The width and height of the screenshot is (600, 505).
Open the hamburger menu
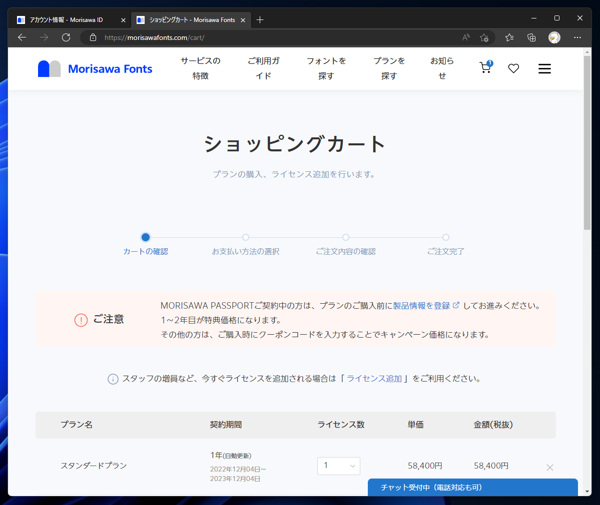point(545,68)
